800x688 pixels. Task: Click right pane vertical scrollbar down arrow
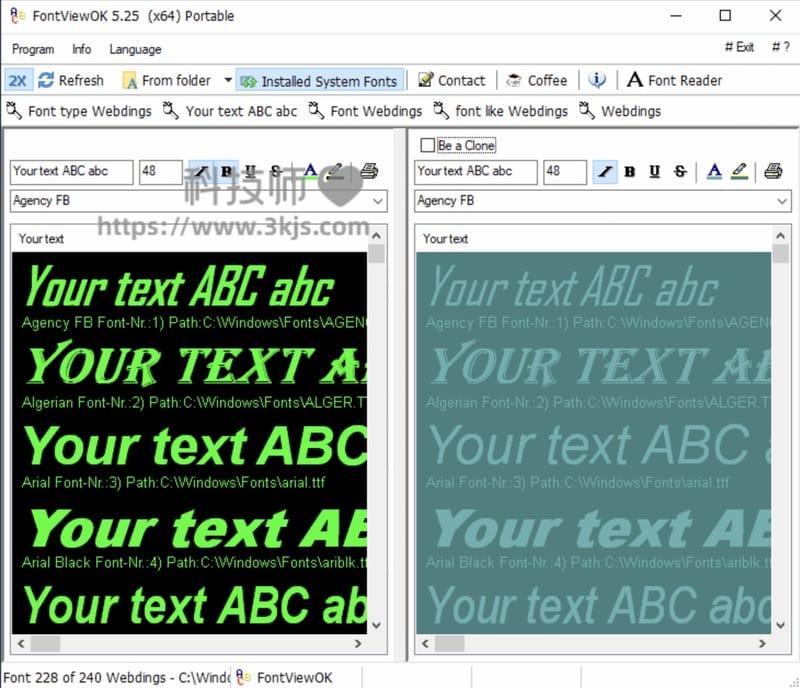pos(781,625)
